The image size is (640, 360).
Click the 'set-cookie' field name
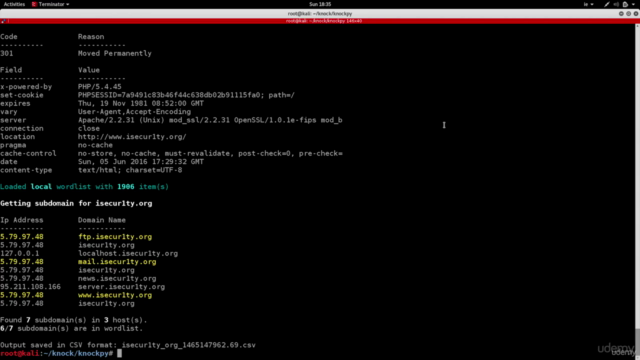pos(22,95)
